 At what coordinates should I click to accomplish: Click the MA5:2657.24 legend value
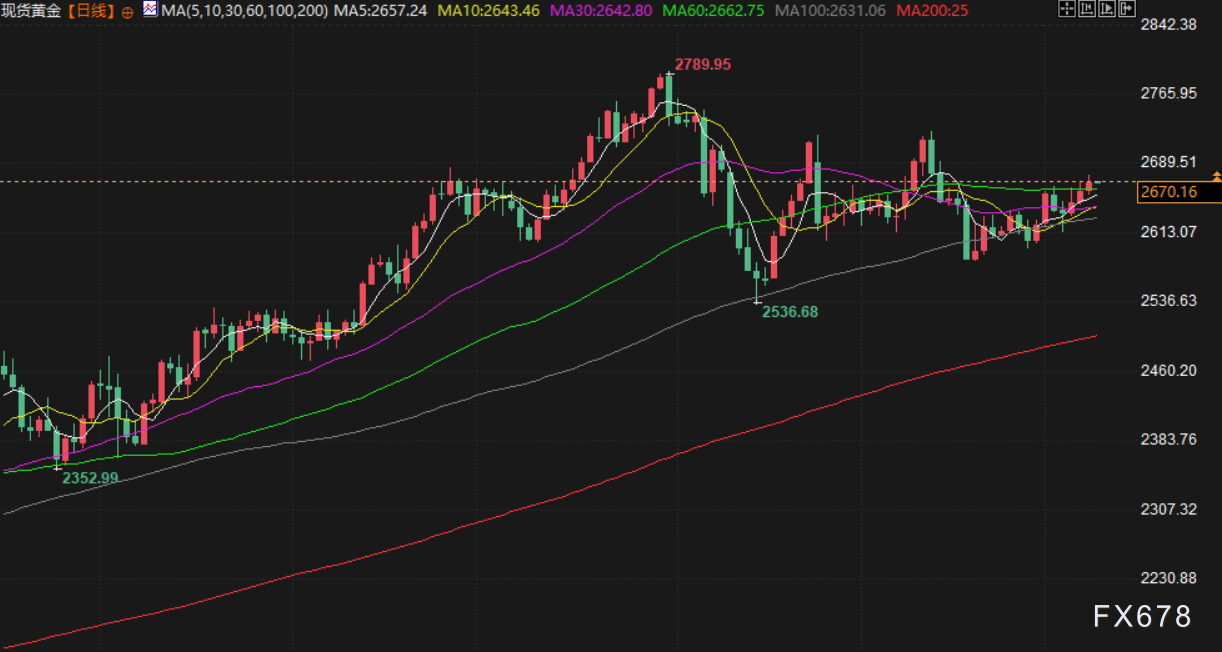point(381,11)
